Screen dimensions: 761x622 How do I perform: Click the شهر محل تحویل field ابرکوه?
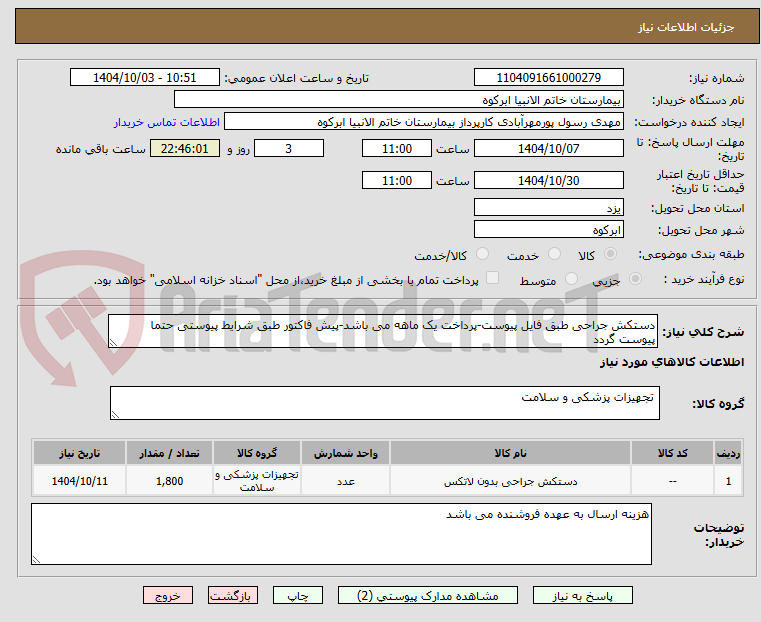[x=548, y=229]
